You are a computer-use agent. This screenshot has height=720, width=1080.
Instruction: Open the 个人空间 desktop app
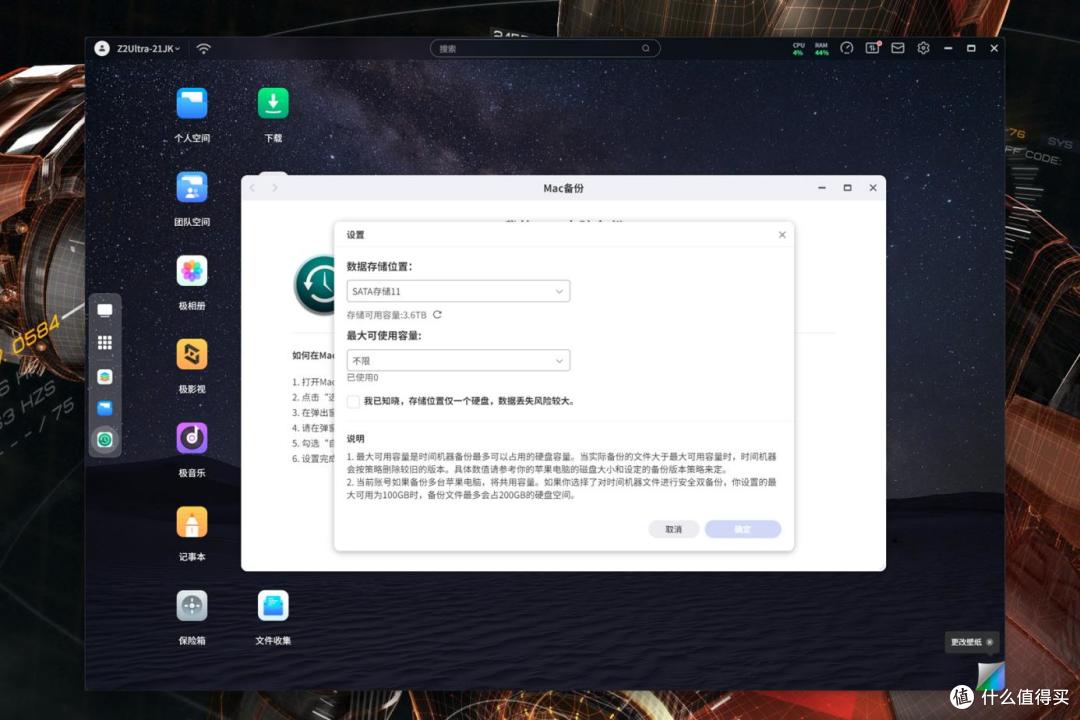[191, 104]
